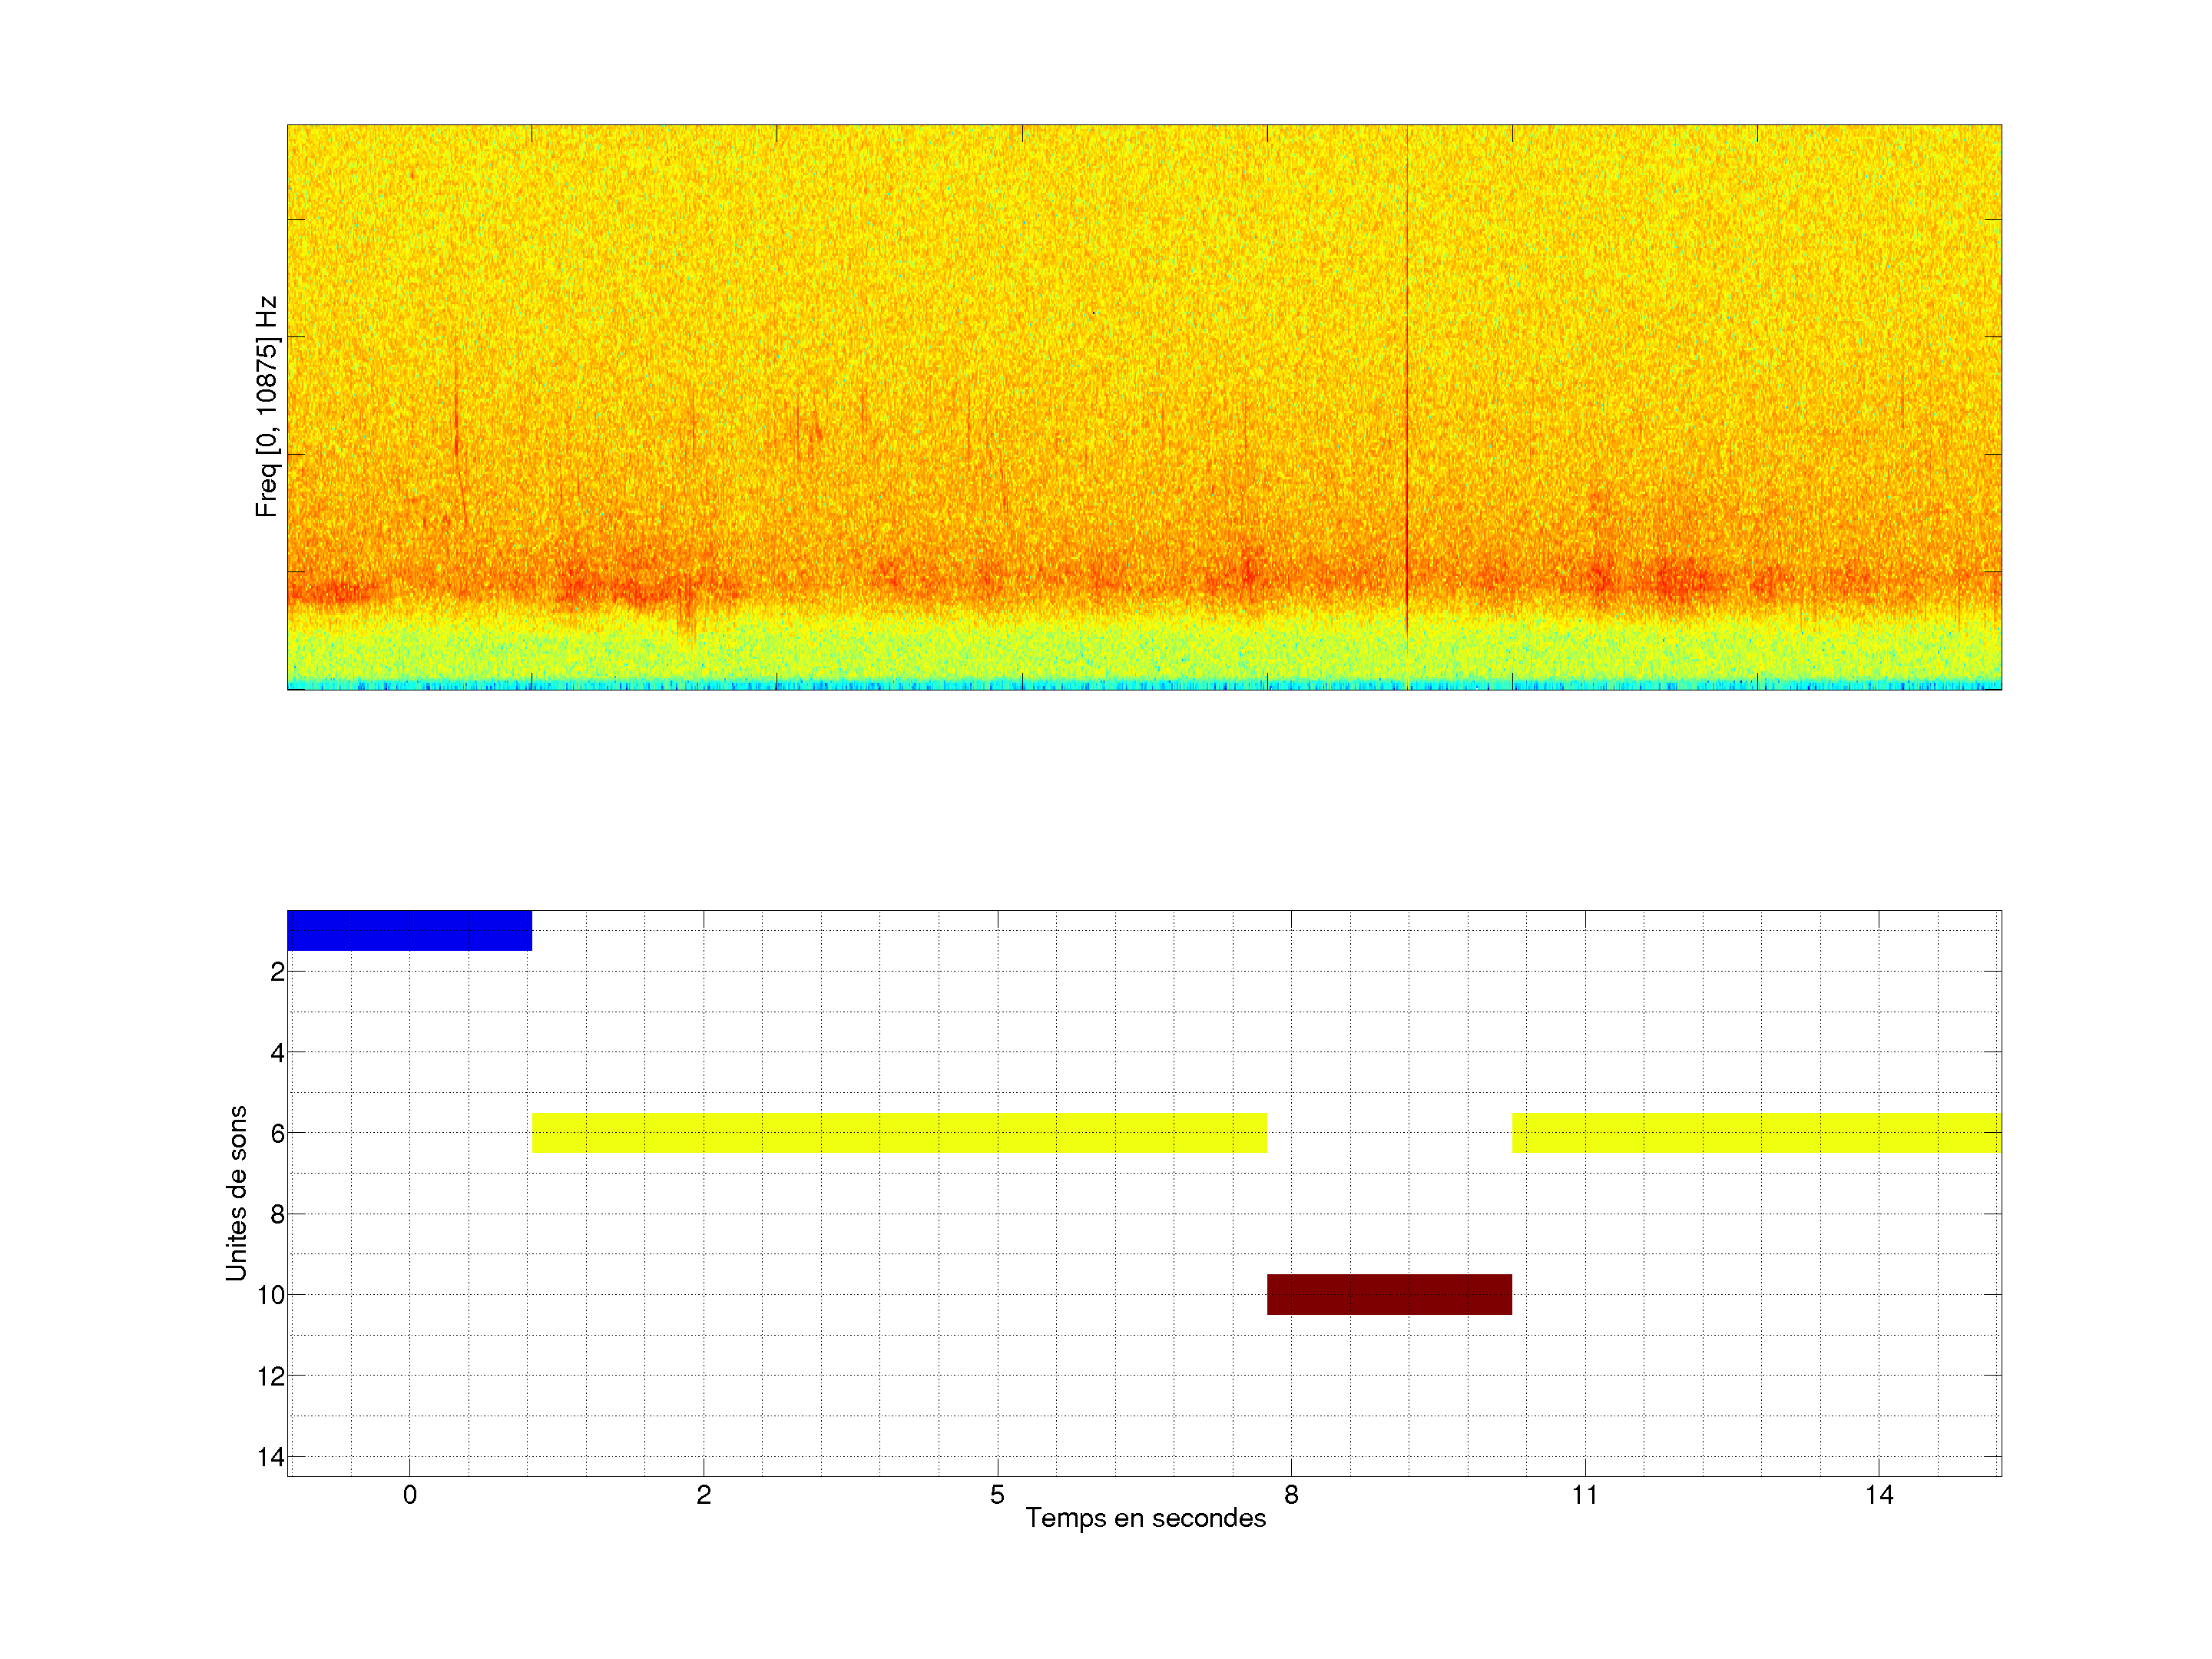Click the blue bar at sound unit 1

click(409, 930)
